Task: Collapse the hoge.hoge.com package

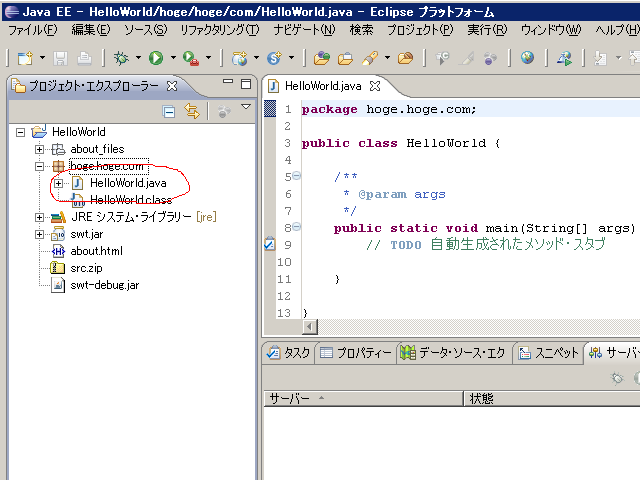Action: point(39,166)
